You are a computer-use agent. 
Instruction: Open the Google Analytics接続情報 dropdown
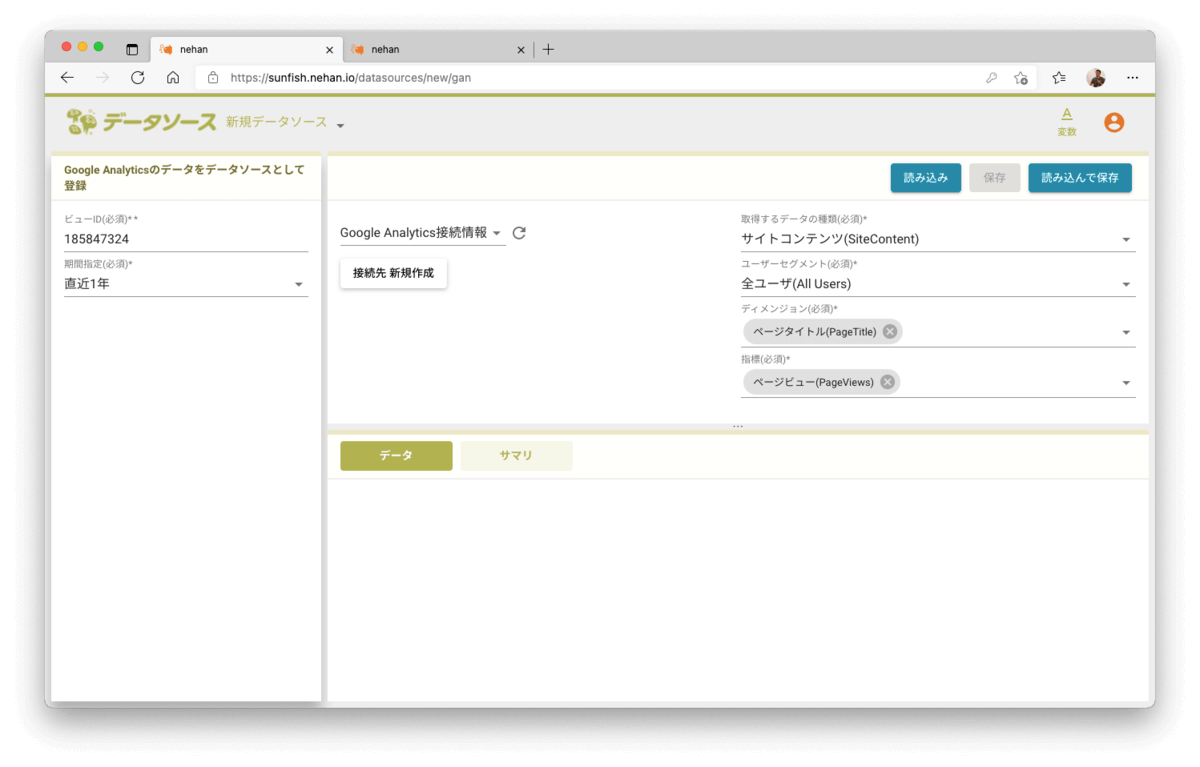[x=422, y=233]
